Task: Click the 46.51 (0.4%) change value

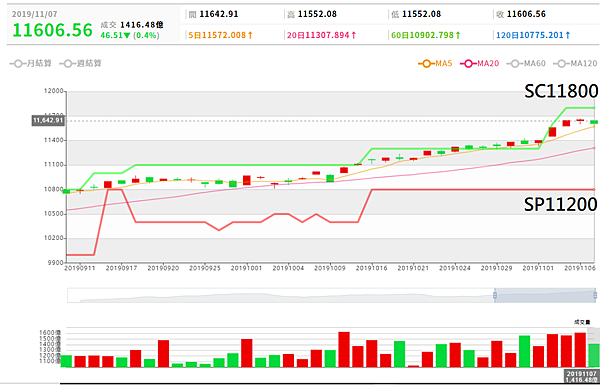Action: [x=130, y=35]
